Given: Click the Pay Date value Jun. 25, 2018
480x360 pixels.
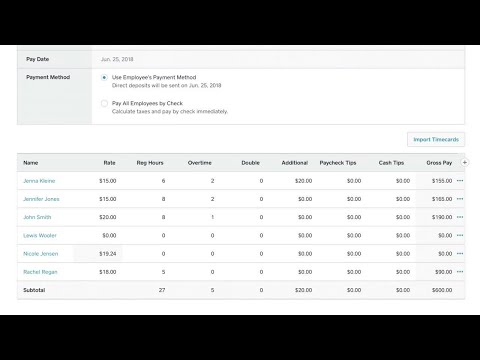Looking at the screenshot, I should click(x=117, y=59).
